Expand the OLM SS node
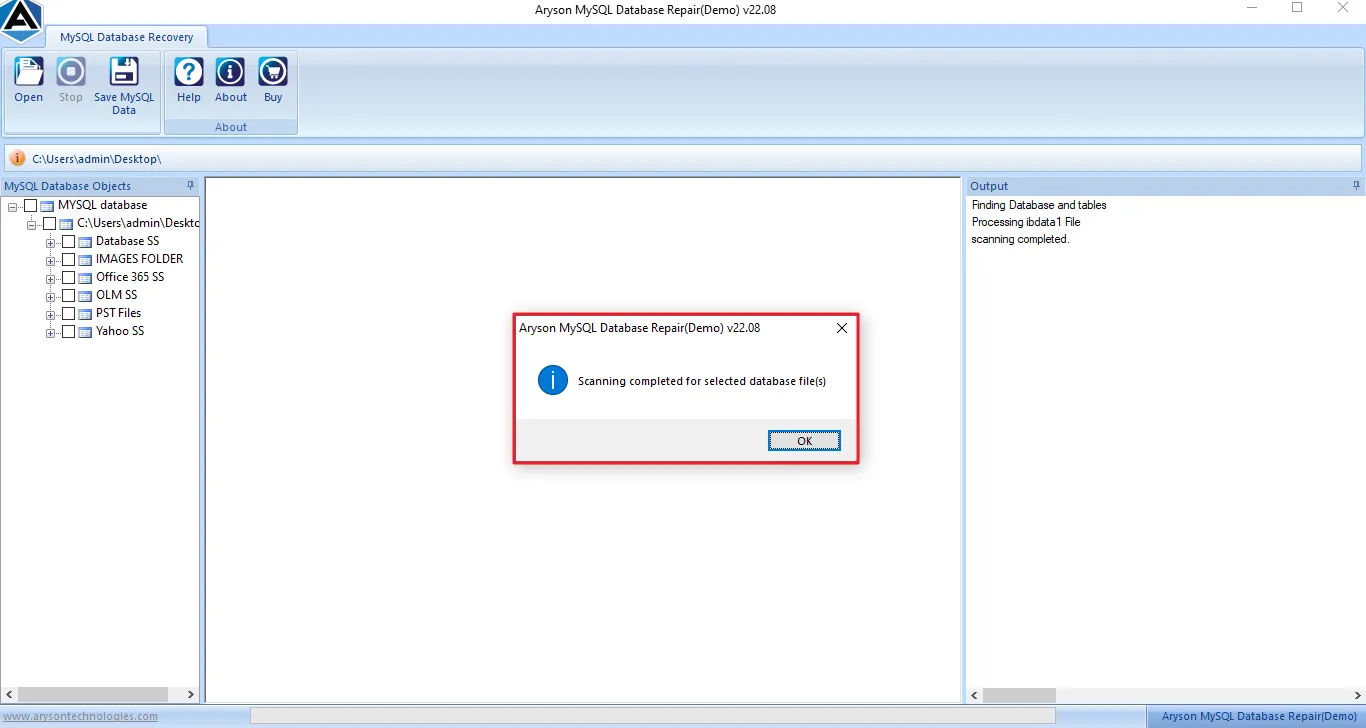This screenshot has width=1366, height=728. coord(50,296)
